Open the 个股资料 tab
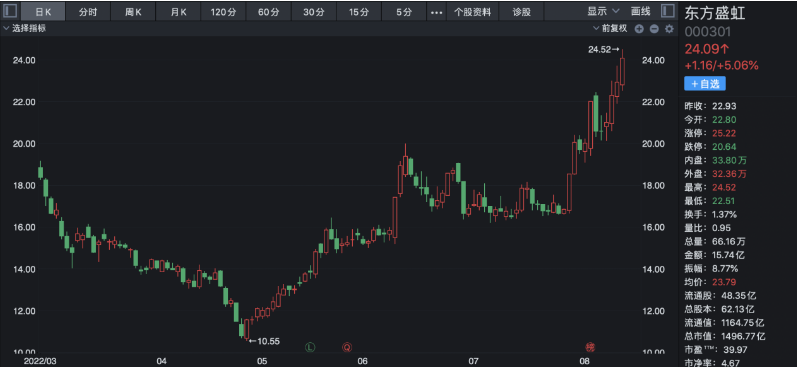 tap(472, 12)
